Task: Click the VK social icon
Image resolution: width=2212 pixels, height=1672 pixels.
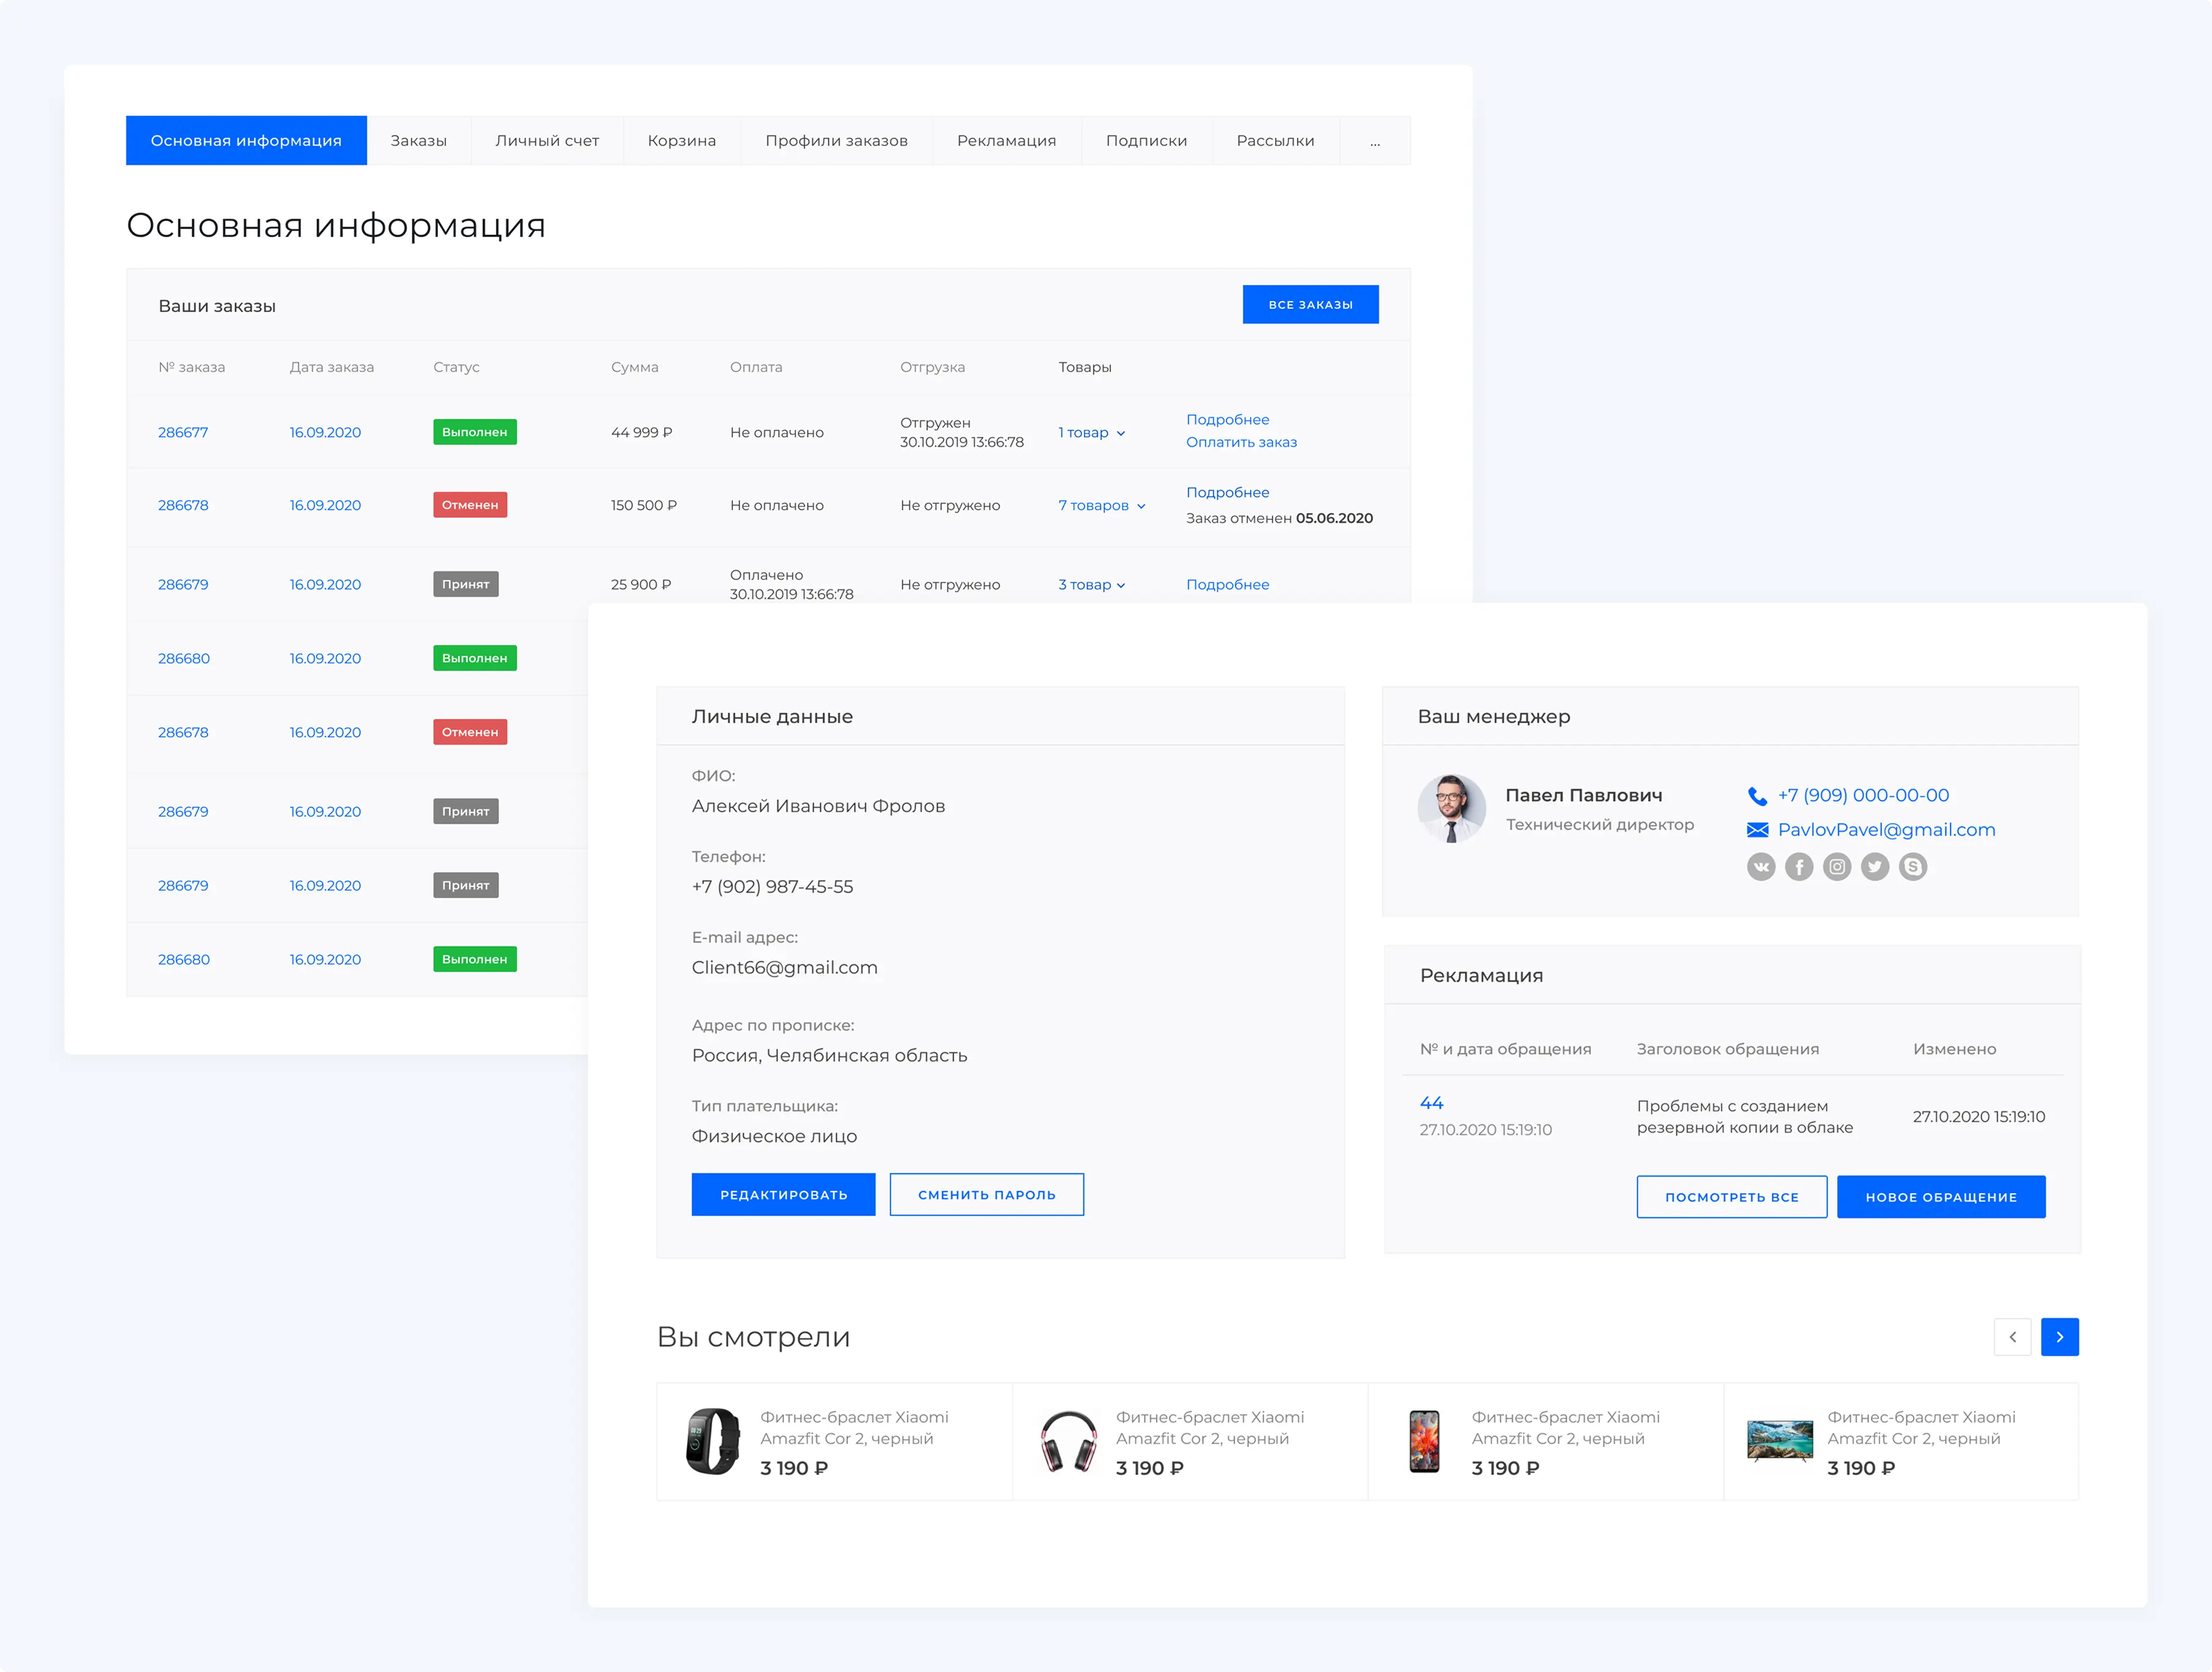Action: 1760,867
